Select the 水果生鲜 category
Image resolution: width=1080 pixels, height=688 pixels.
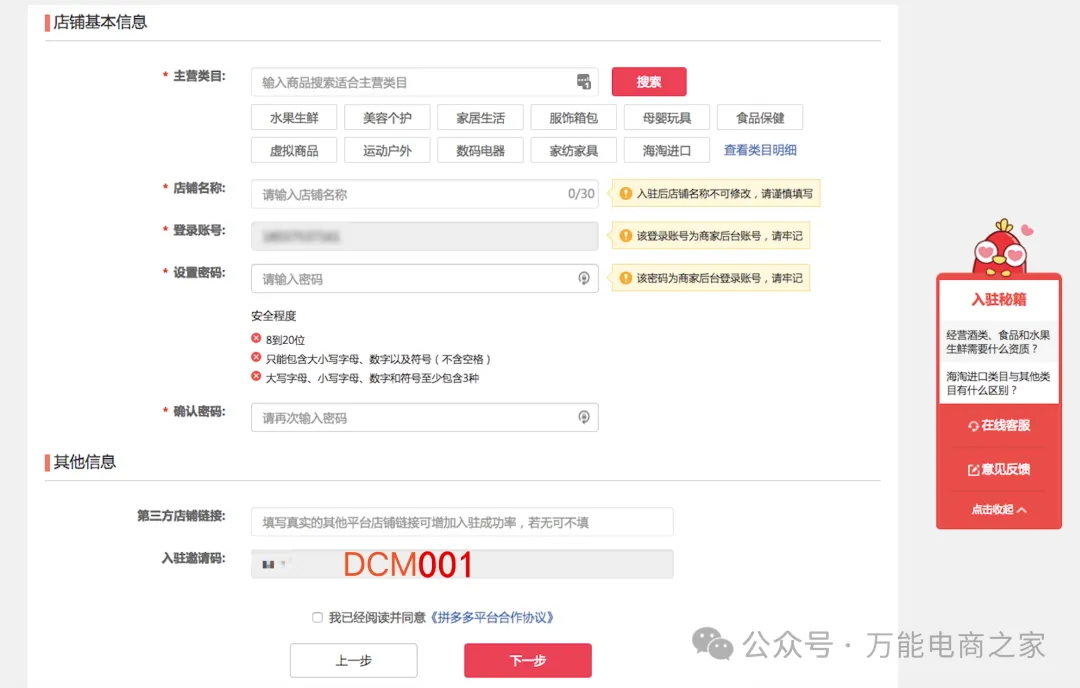click(x=294, y=118)
